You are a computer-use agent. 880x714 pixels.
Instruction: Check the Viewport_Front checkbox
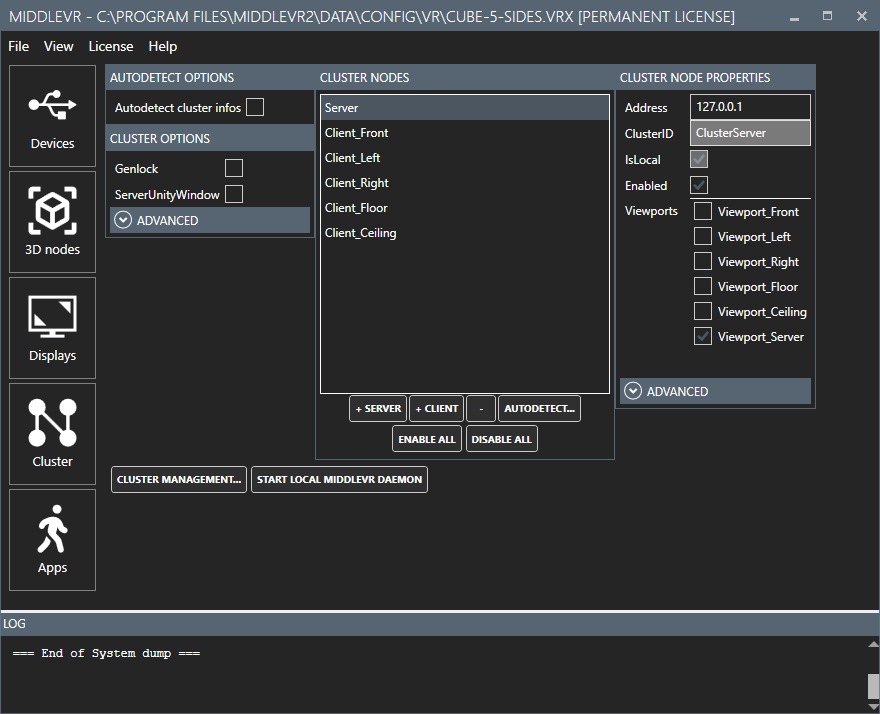point(703,211)
